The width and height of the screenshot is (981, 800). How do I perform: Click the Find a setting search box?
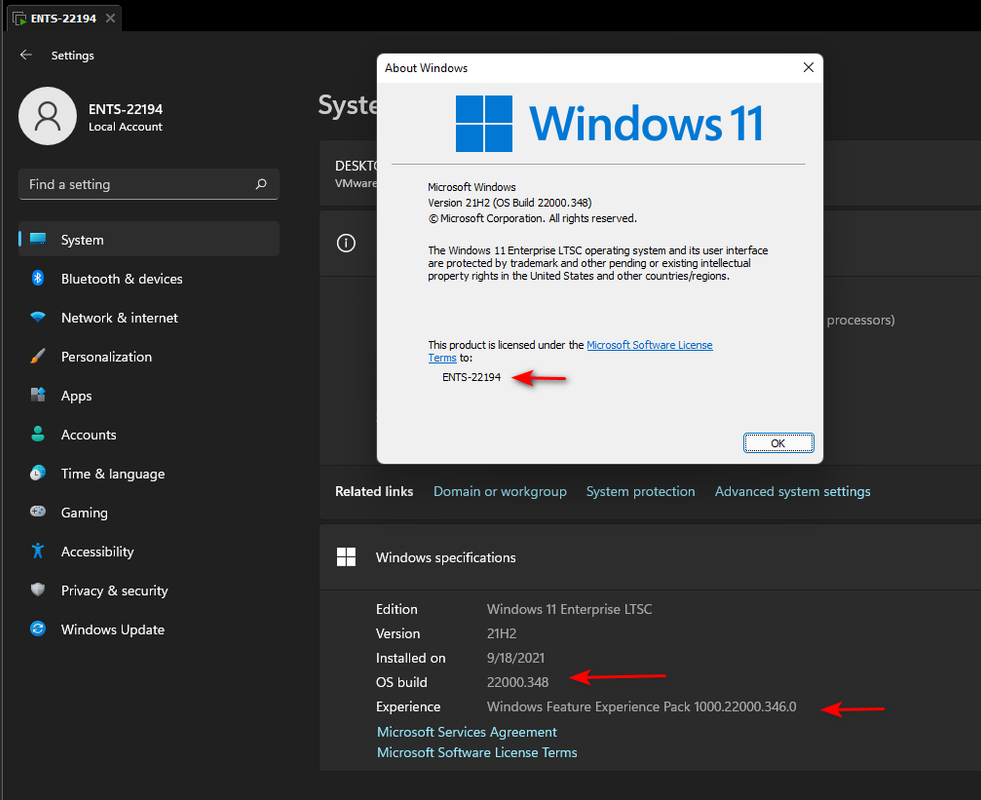(x=149, y=184)
